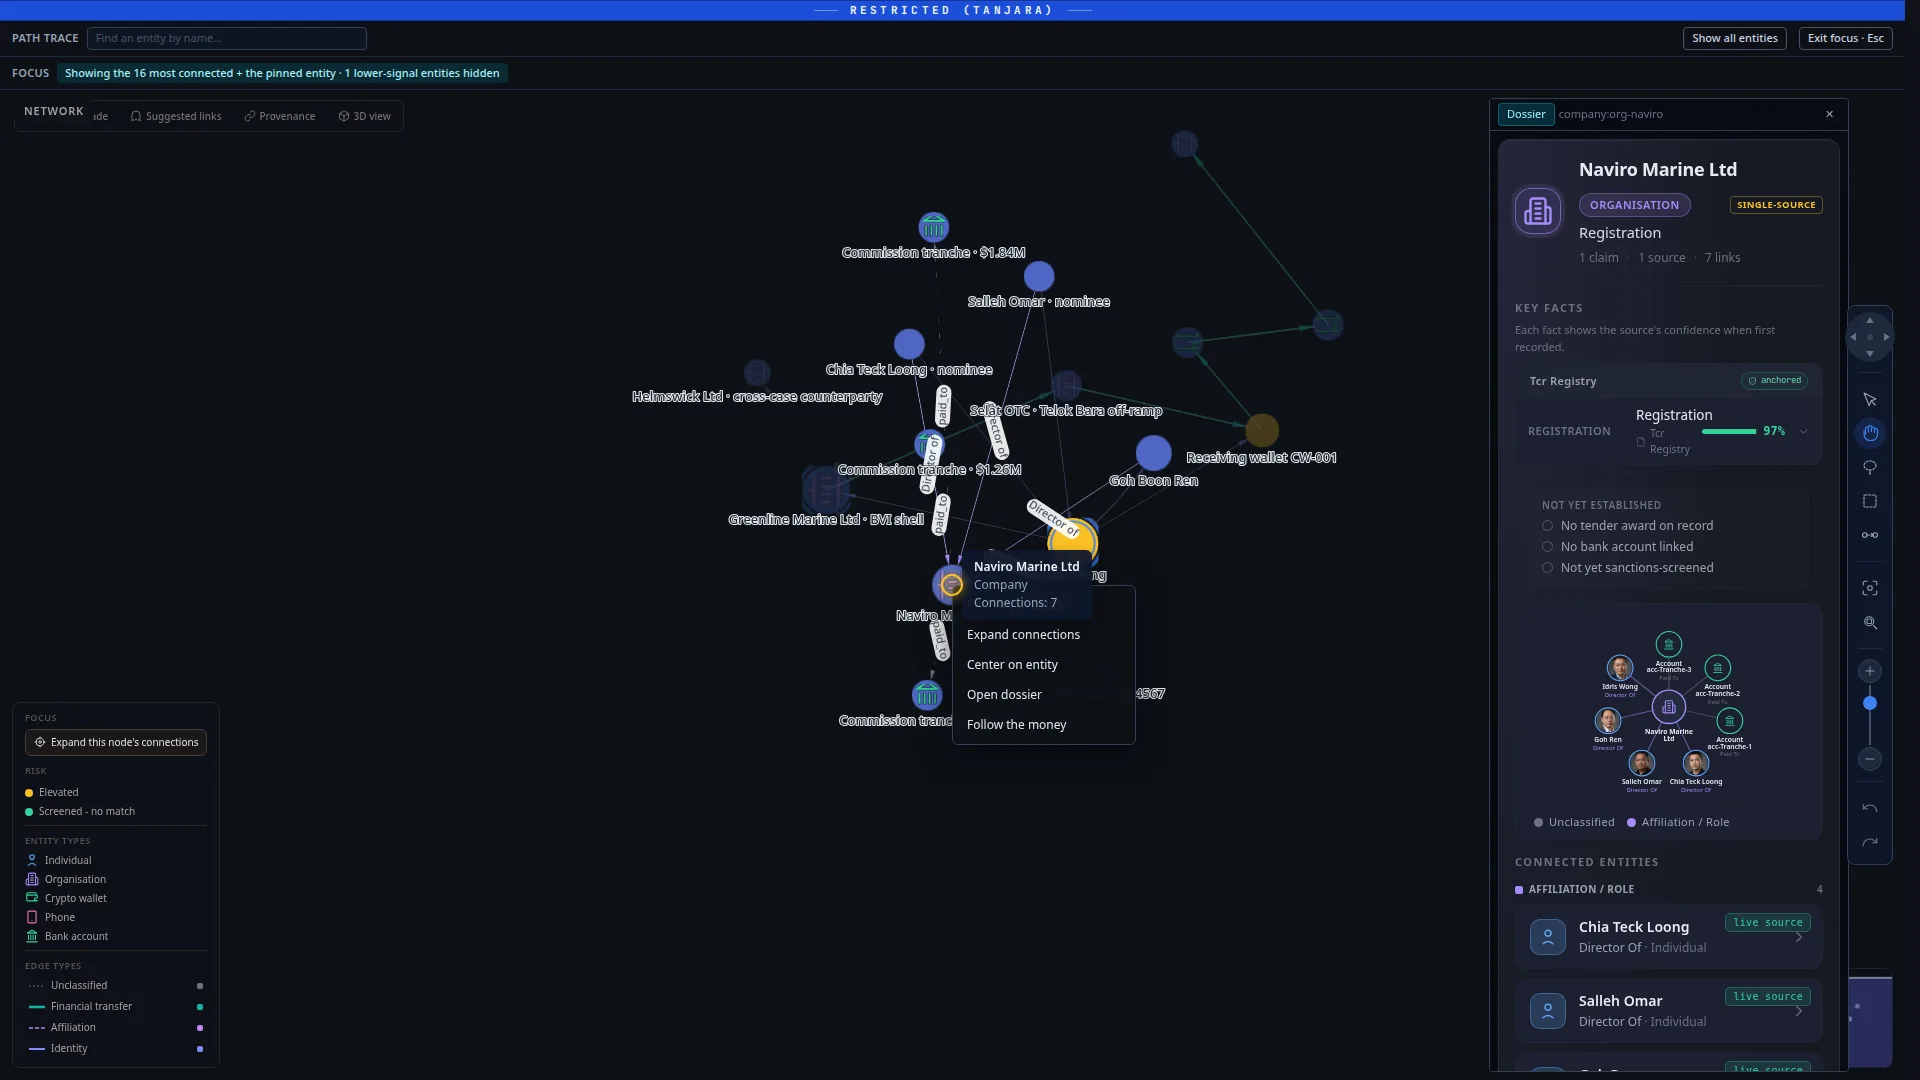Pan the graph up with the top arrow
Screen dimensions: 1920x1080
point(1869,320)
